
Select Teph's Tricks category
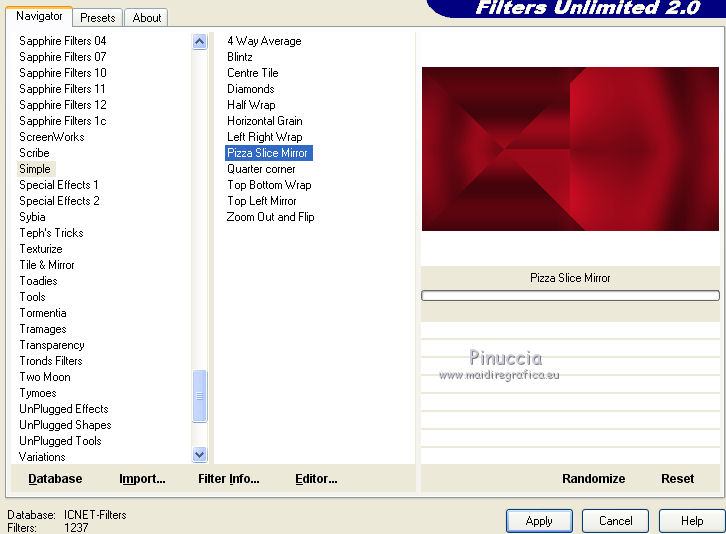51,233
